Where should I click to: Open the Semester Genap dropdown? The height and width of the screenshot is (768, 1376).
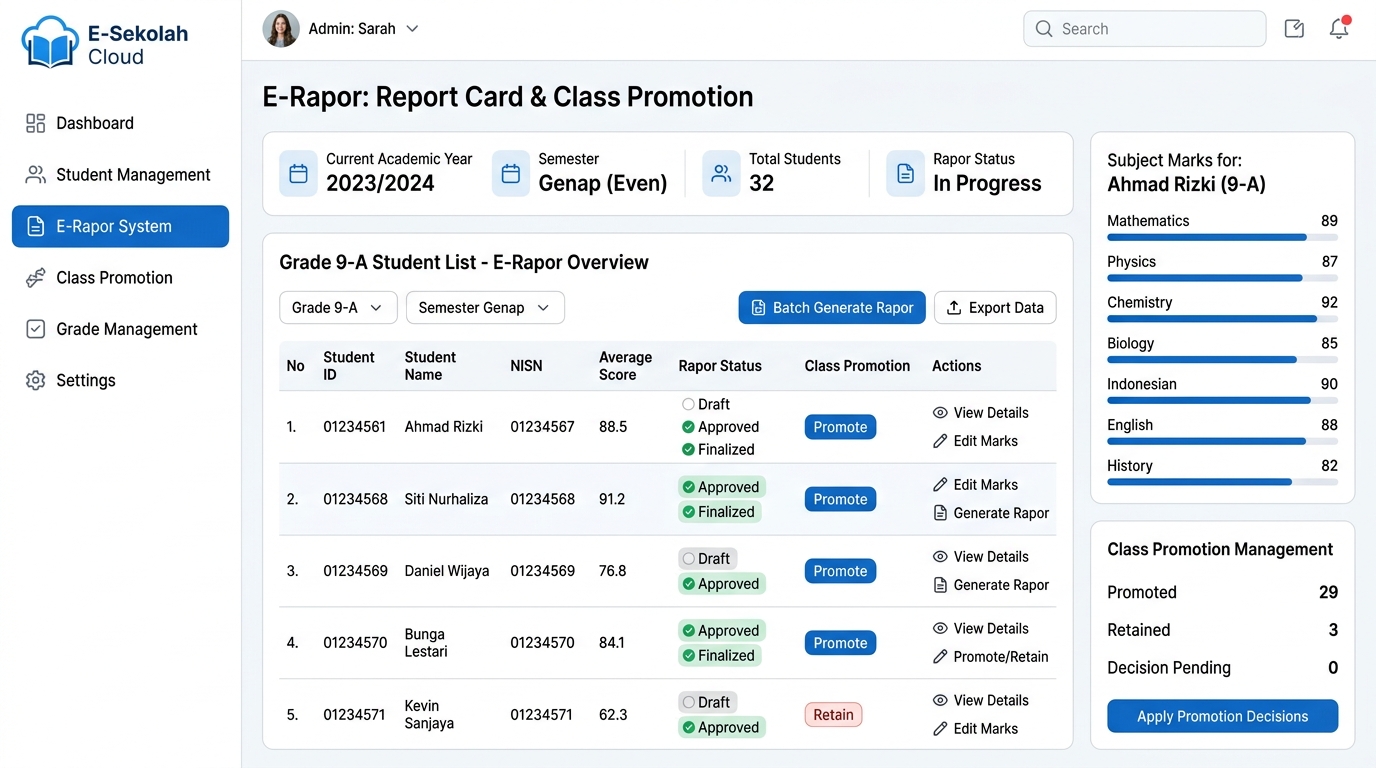(485, 308)
